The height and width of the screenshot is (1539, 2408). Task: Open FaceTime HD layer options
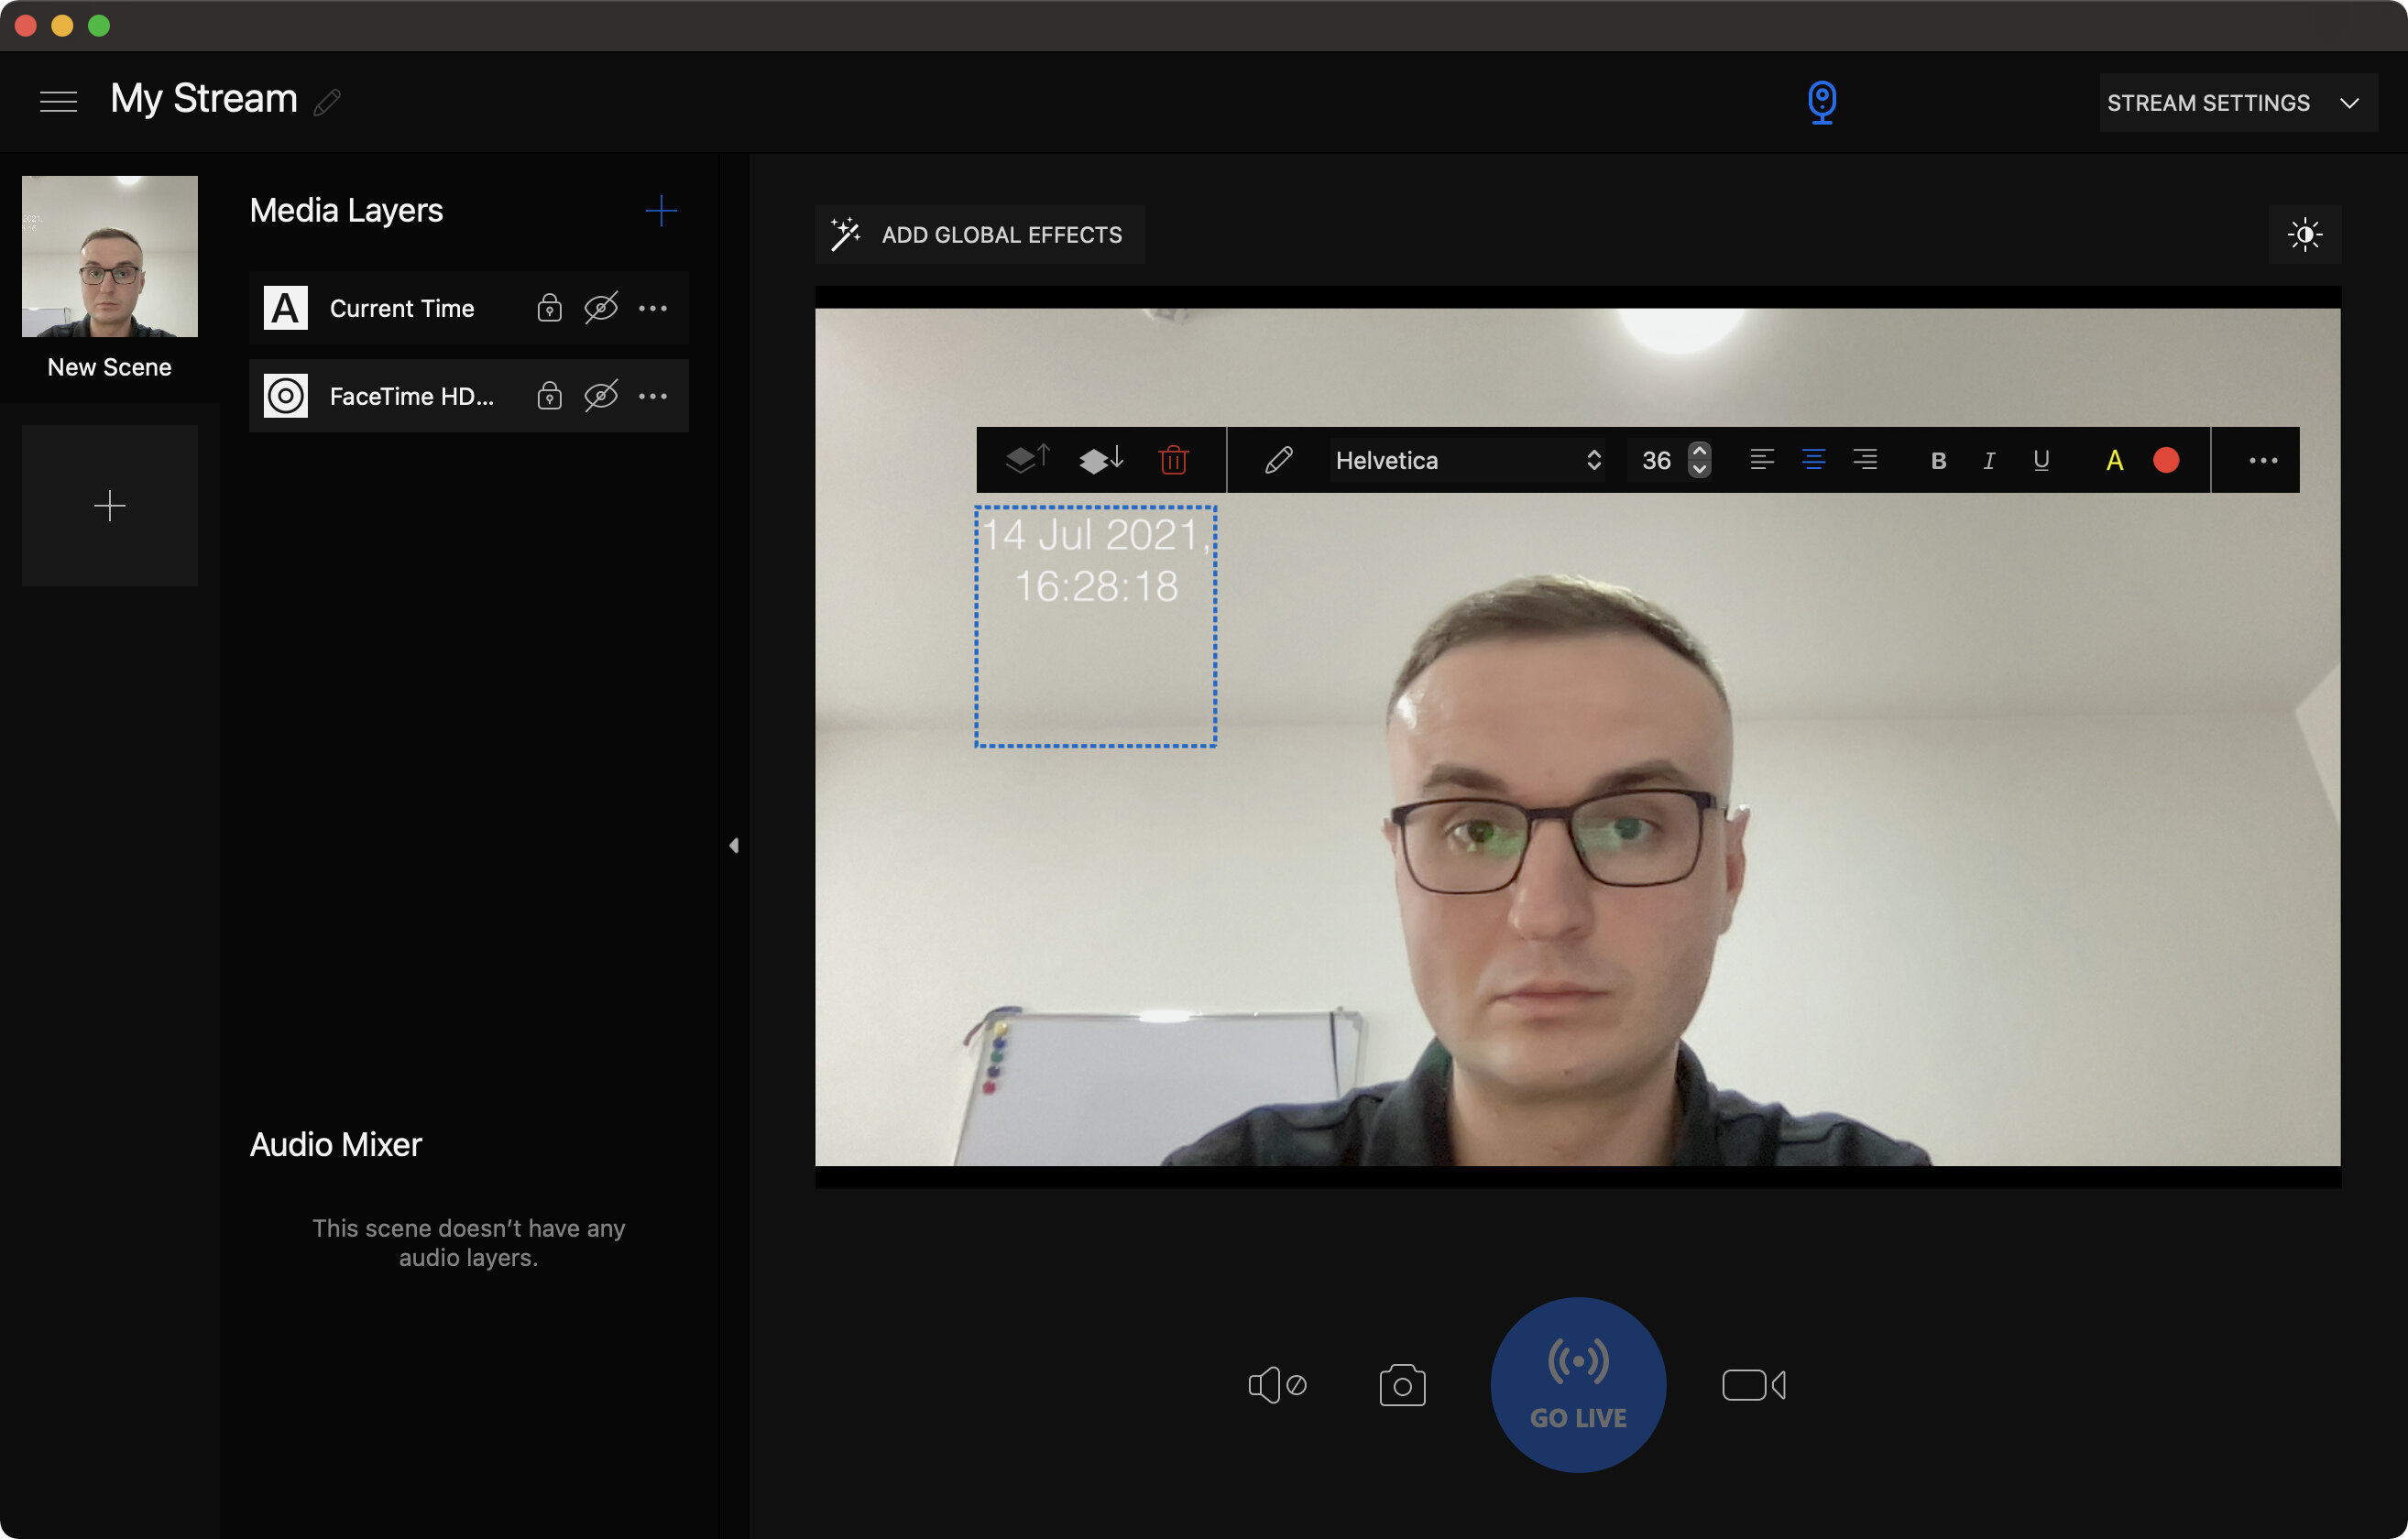(x=653, y=396)
